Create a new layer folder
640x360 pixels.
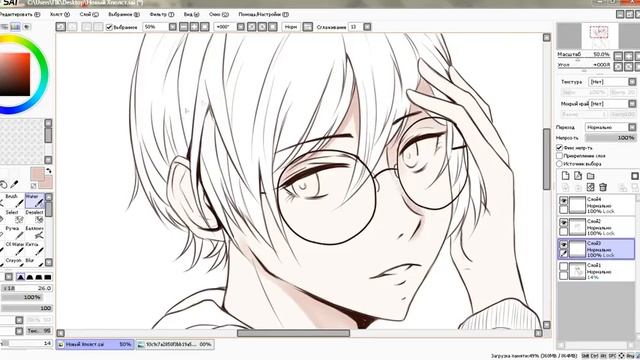(591, 176)
